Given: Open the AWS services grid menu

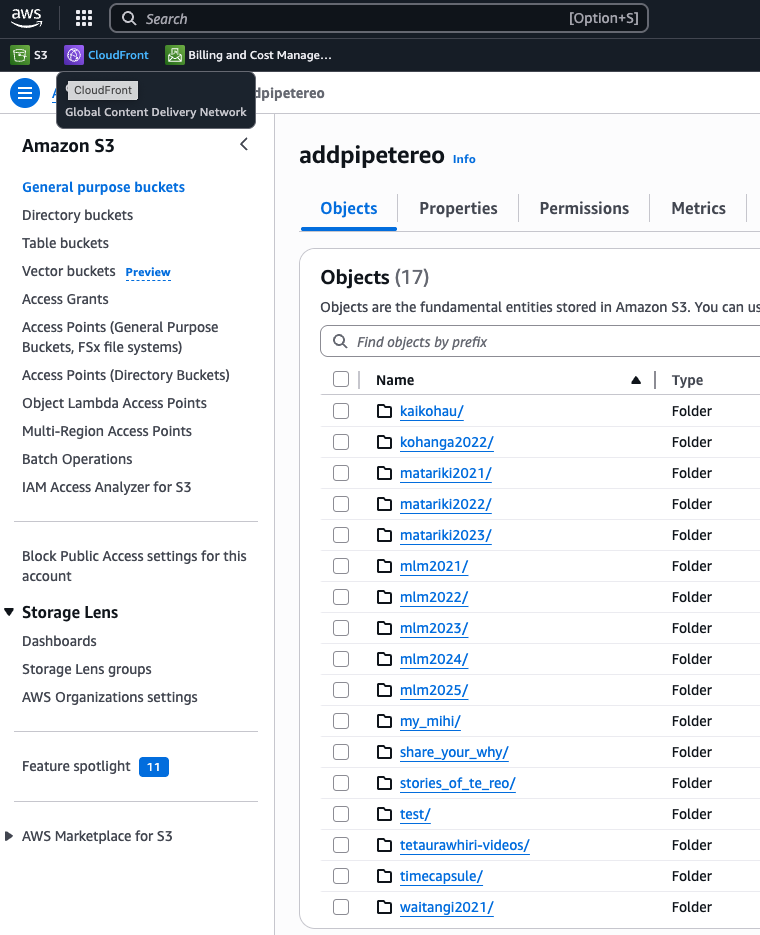Looking at the screenshot, I should tap(84, 18).
